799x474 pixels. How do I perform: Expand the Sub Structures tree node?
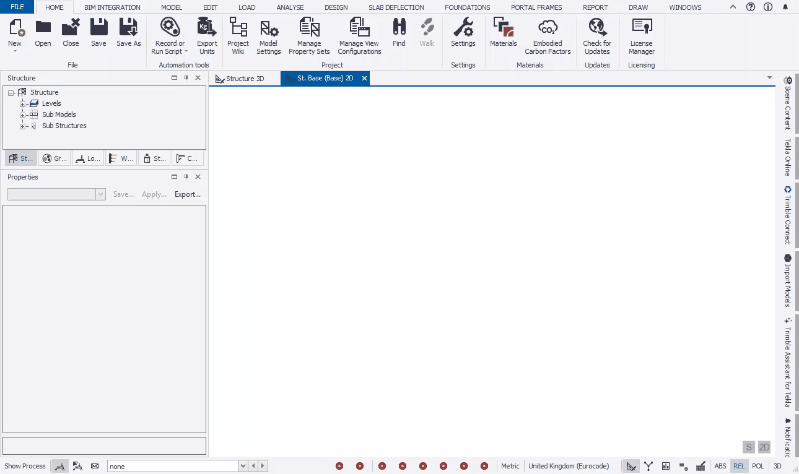pyautogui.click(x=22, y=126)
